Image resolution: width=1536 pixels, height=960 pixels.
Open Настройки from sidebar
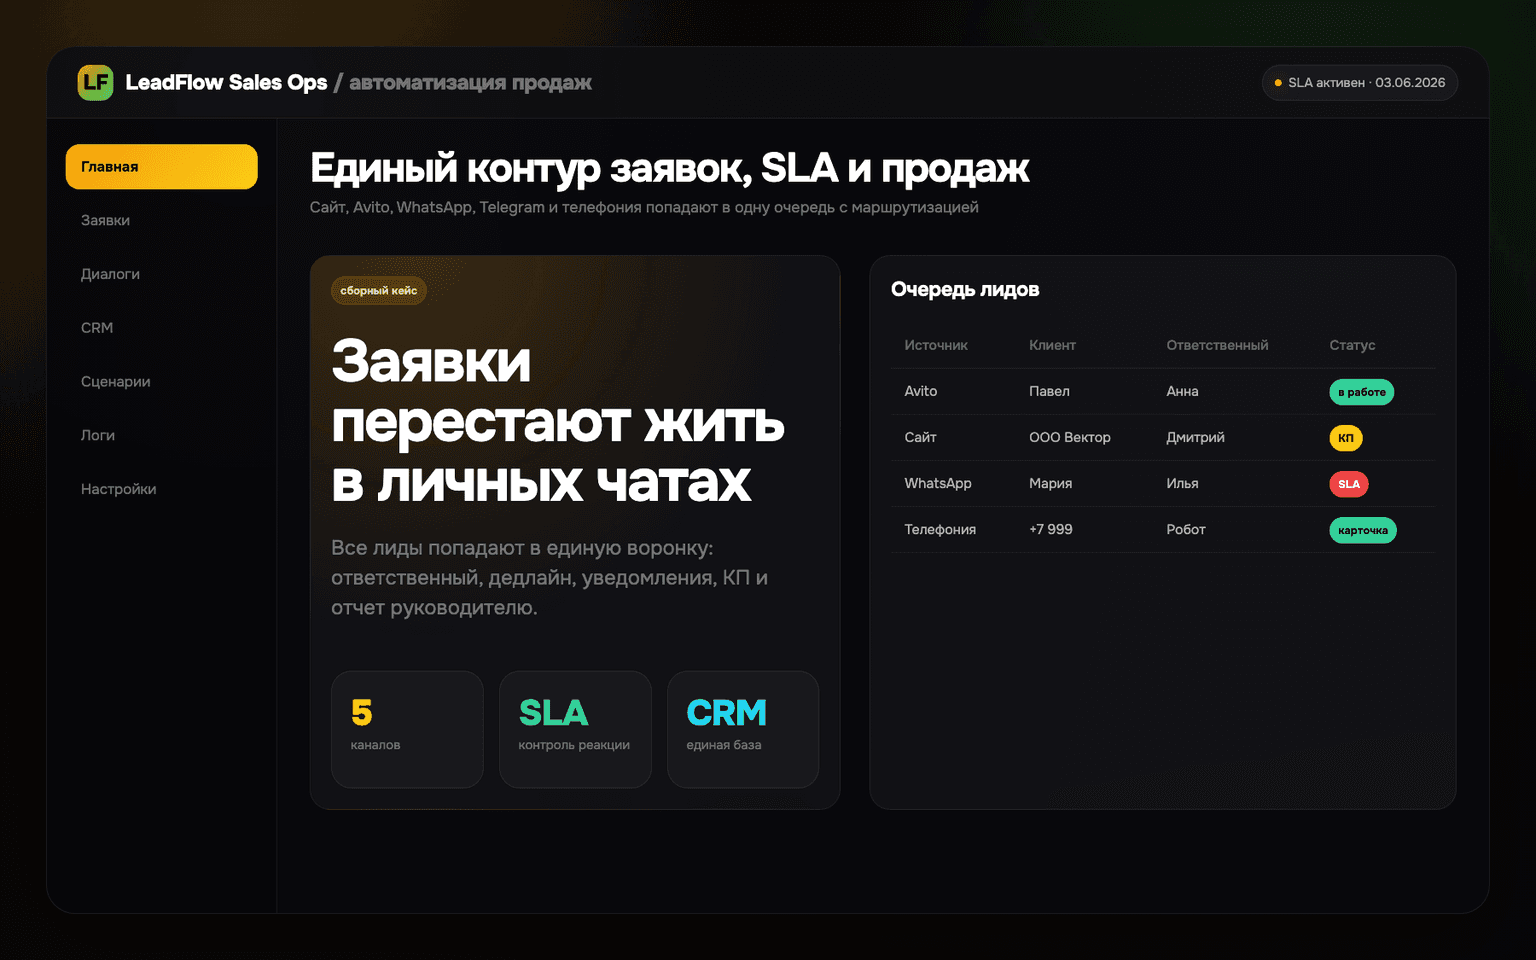162,489
